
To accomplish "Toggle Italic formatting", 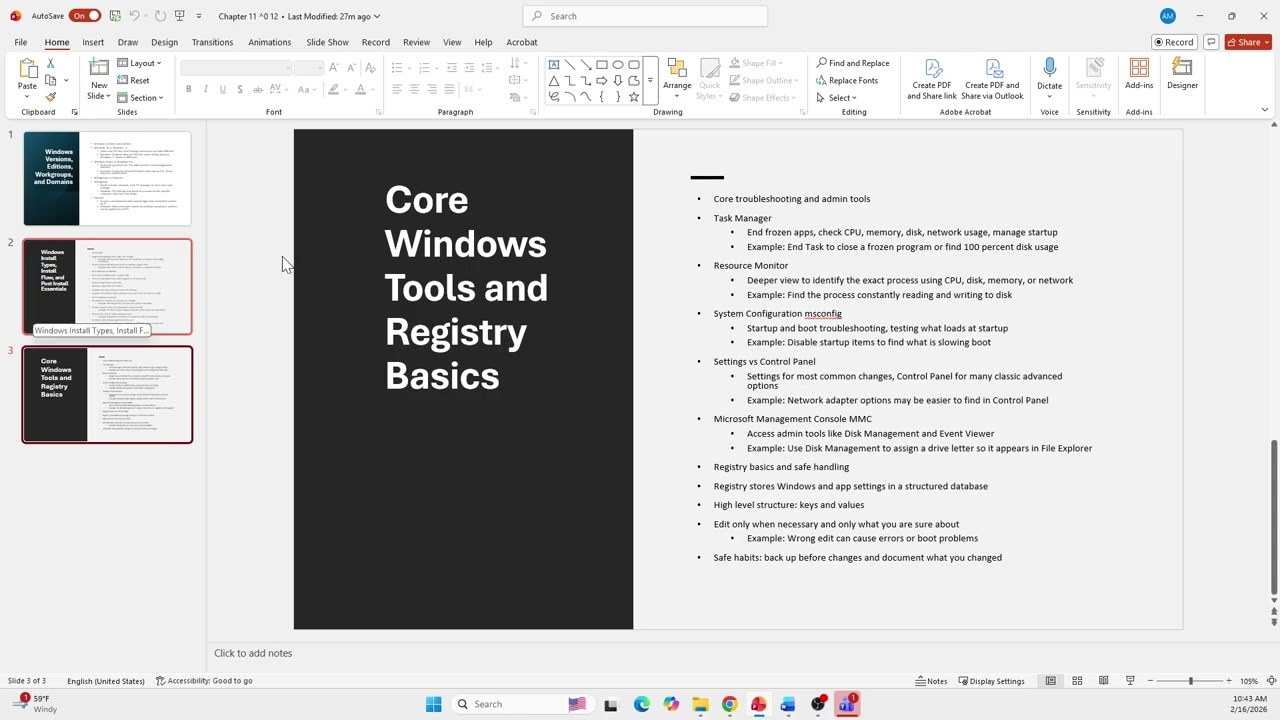I will coord(205,89).
